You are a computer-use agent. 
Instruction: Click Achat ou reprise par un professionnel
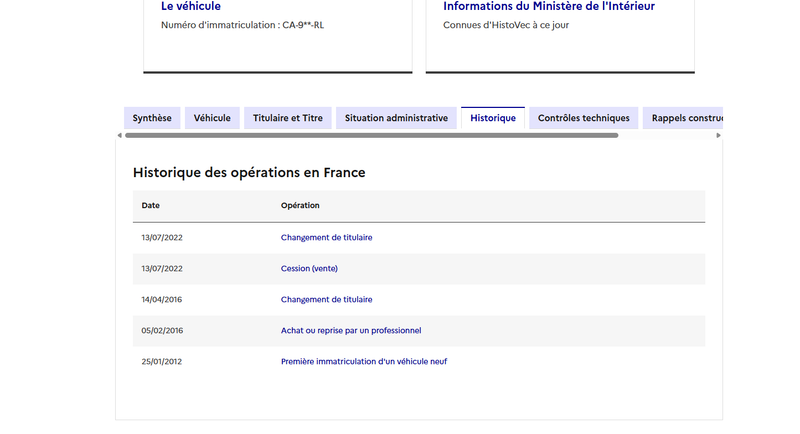[x=351, y=330]
